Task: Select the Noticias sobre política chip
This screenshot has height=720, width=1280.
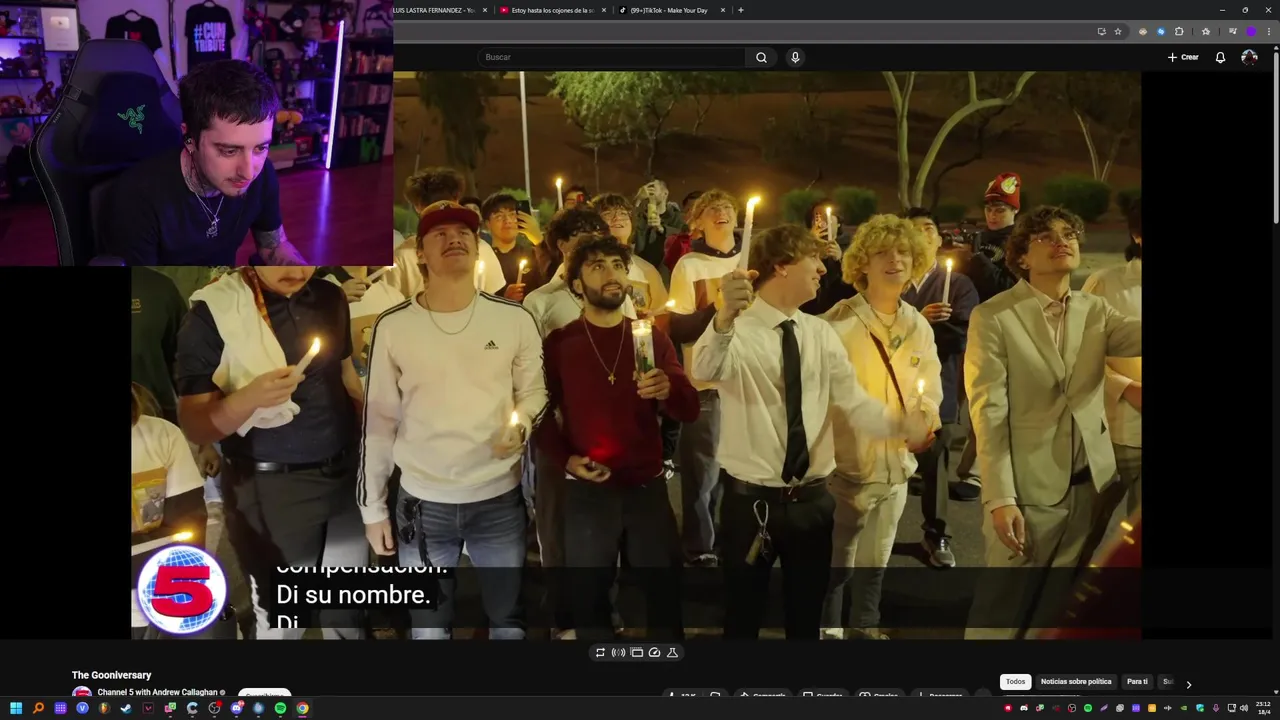Action: (1076, 681)
